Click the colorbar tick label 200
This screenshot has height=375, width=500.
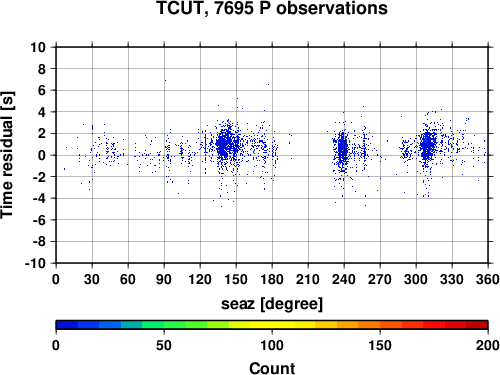[x=487, y=346]
